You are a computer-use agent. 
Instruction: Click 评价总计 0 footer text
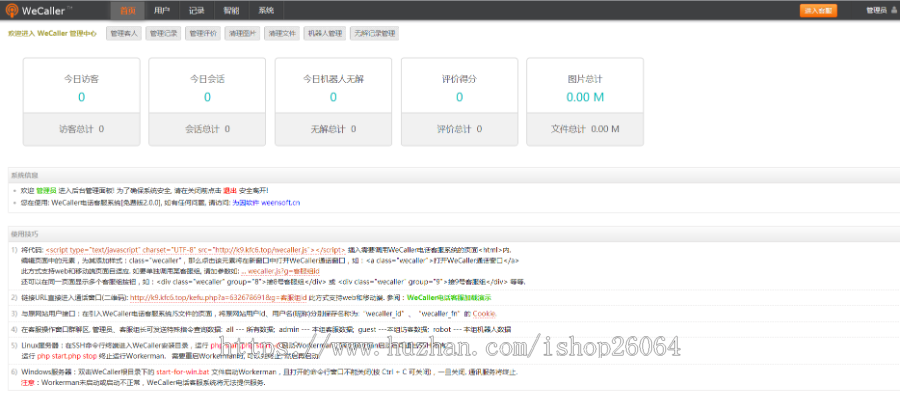[x=459, y=129]
